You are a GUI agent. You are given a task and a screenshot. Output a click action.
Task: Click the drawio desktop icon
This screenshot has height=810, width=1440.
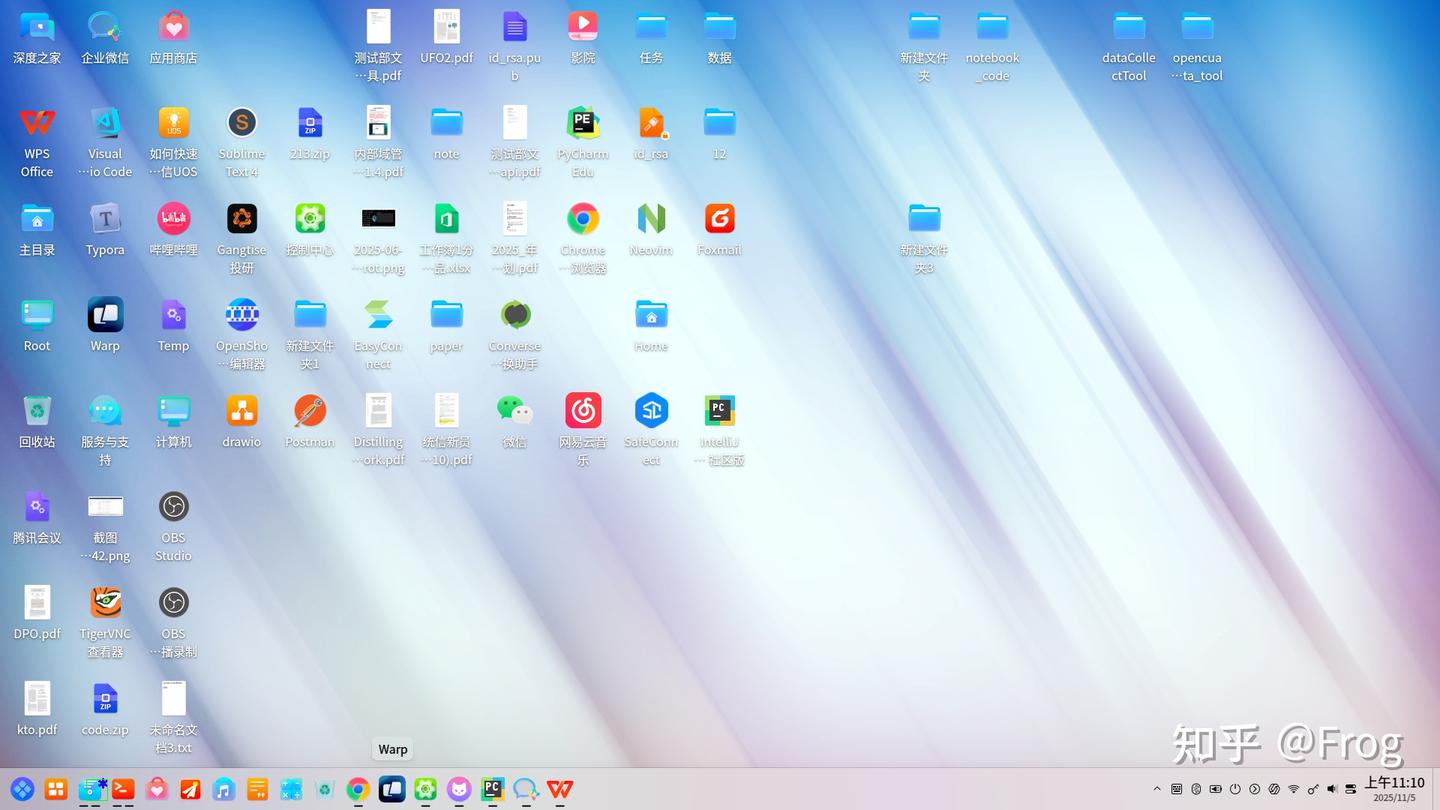click(x=242, y=423)
